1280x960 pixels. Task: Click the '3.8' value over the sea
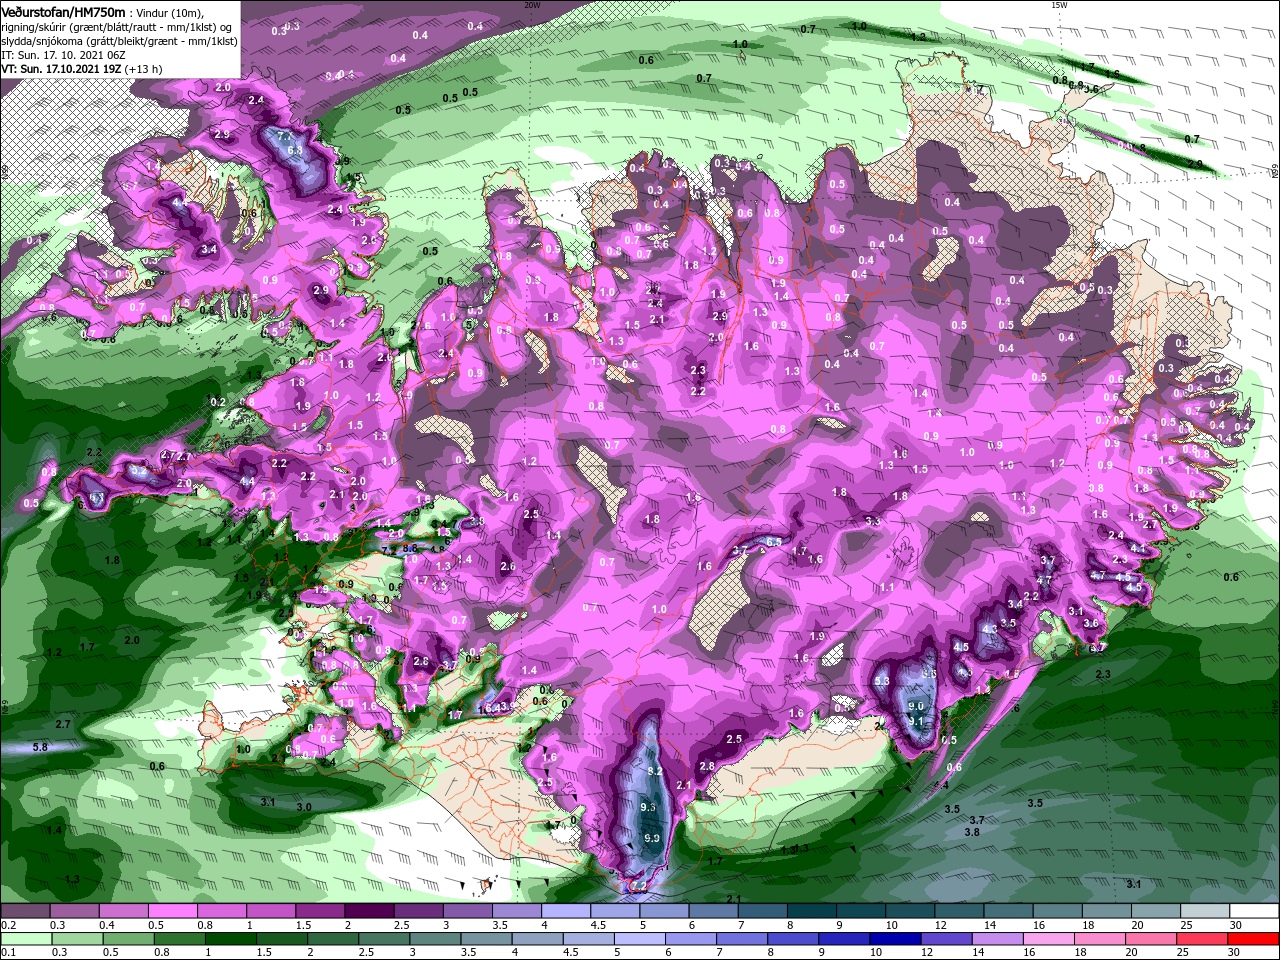coord(972,832)
